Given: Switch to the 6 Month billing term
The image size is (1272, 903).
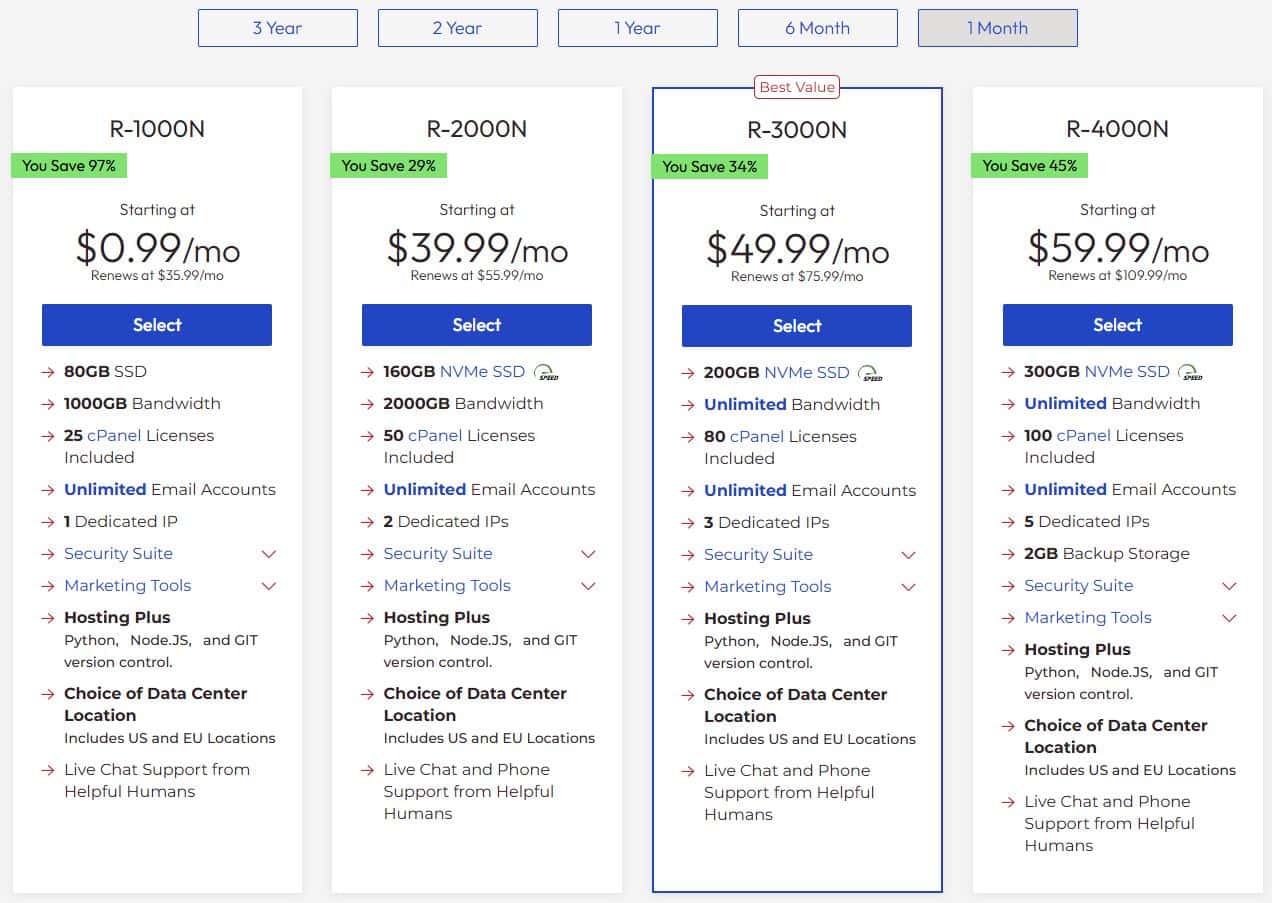Looking at the screenshot, I should pos(817,28).
